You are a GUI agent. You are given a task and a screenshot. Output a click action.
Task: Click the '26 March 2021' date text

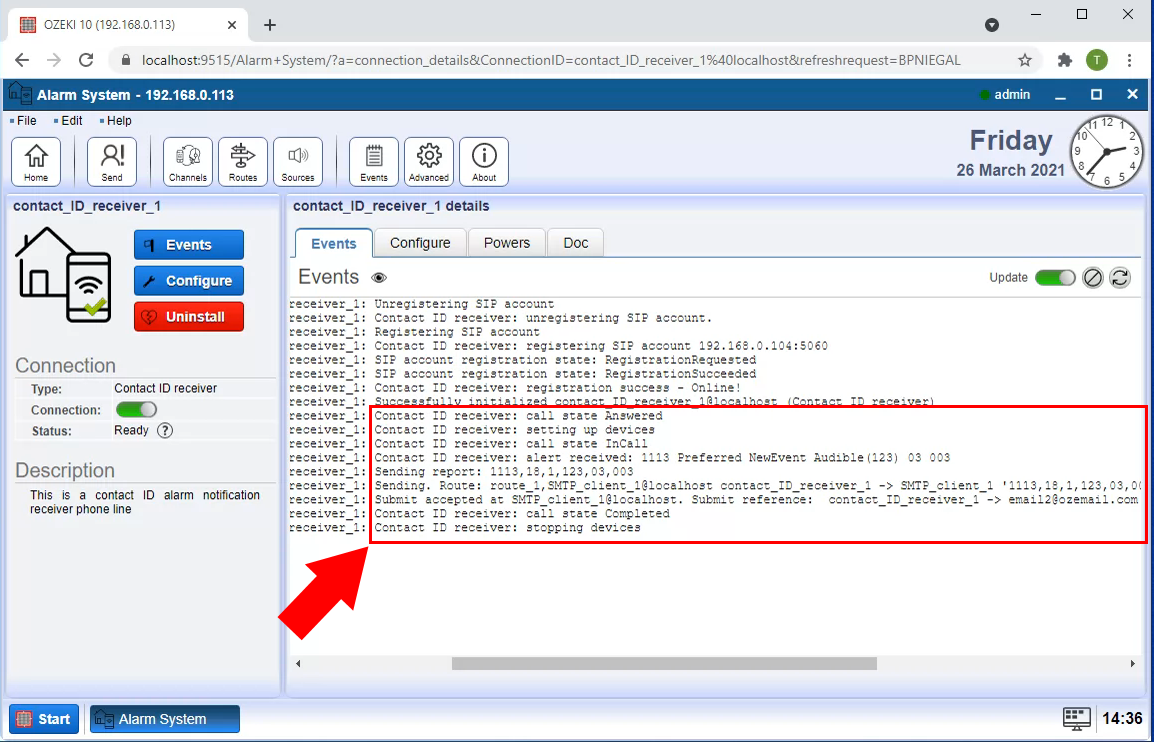pos(1010,170)
